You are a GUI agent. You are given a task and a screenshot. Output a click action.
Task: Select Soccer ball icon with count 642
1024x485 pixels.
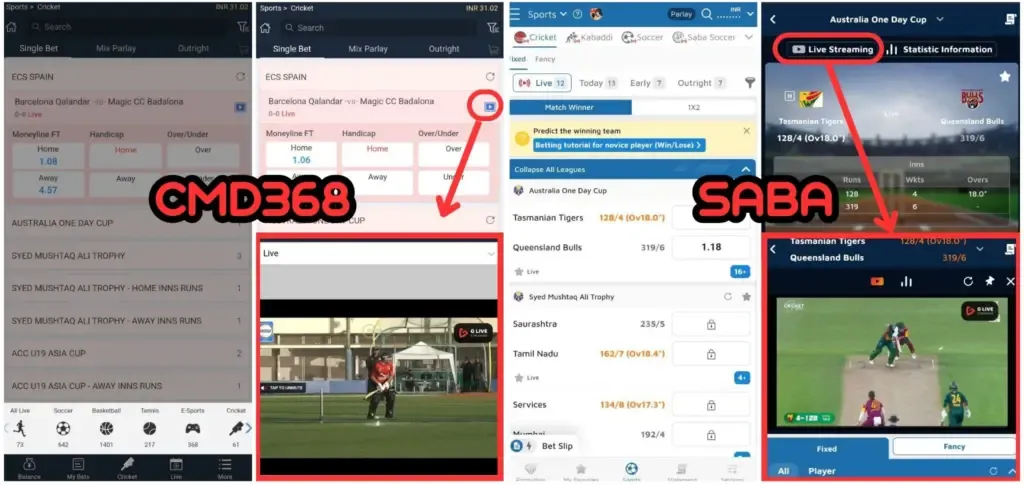point(63,428)
